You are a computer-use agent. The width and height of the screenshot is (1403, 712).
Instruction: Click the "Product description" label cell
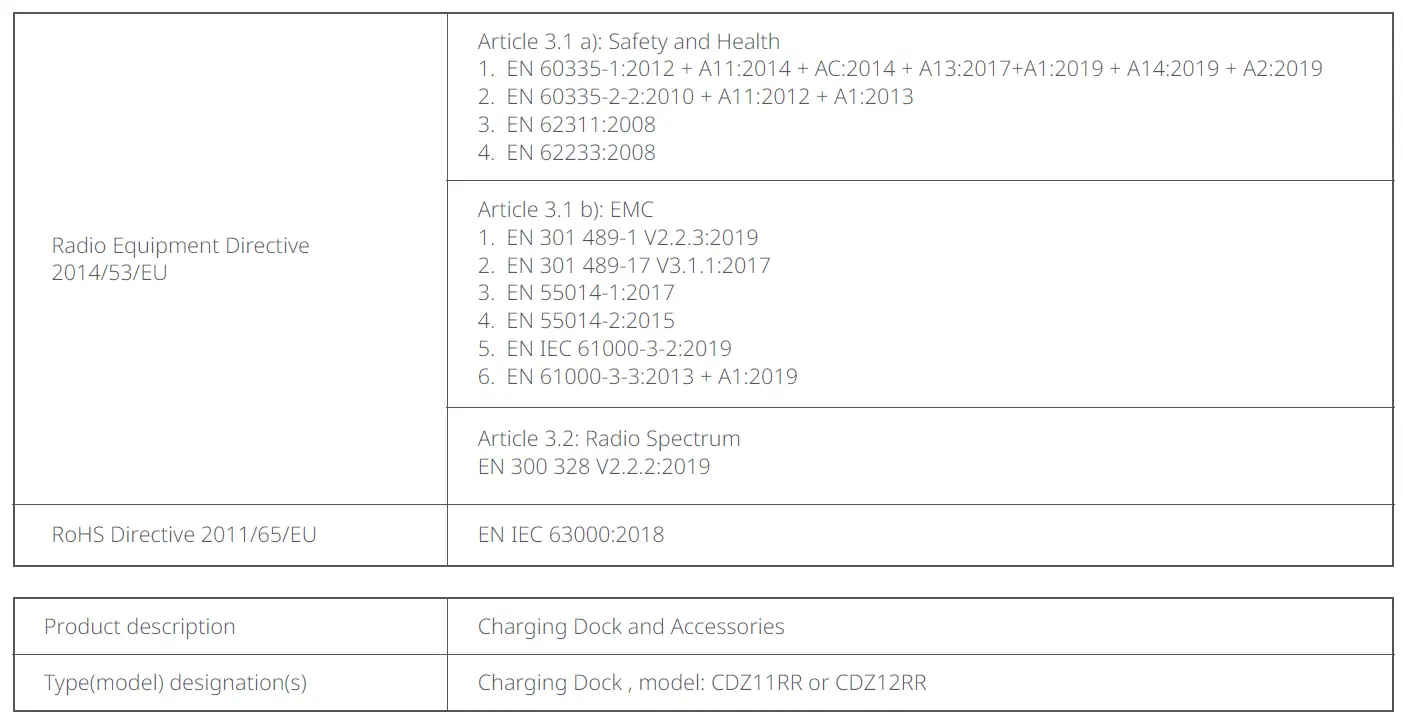(140, 627)
